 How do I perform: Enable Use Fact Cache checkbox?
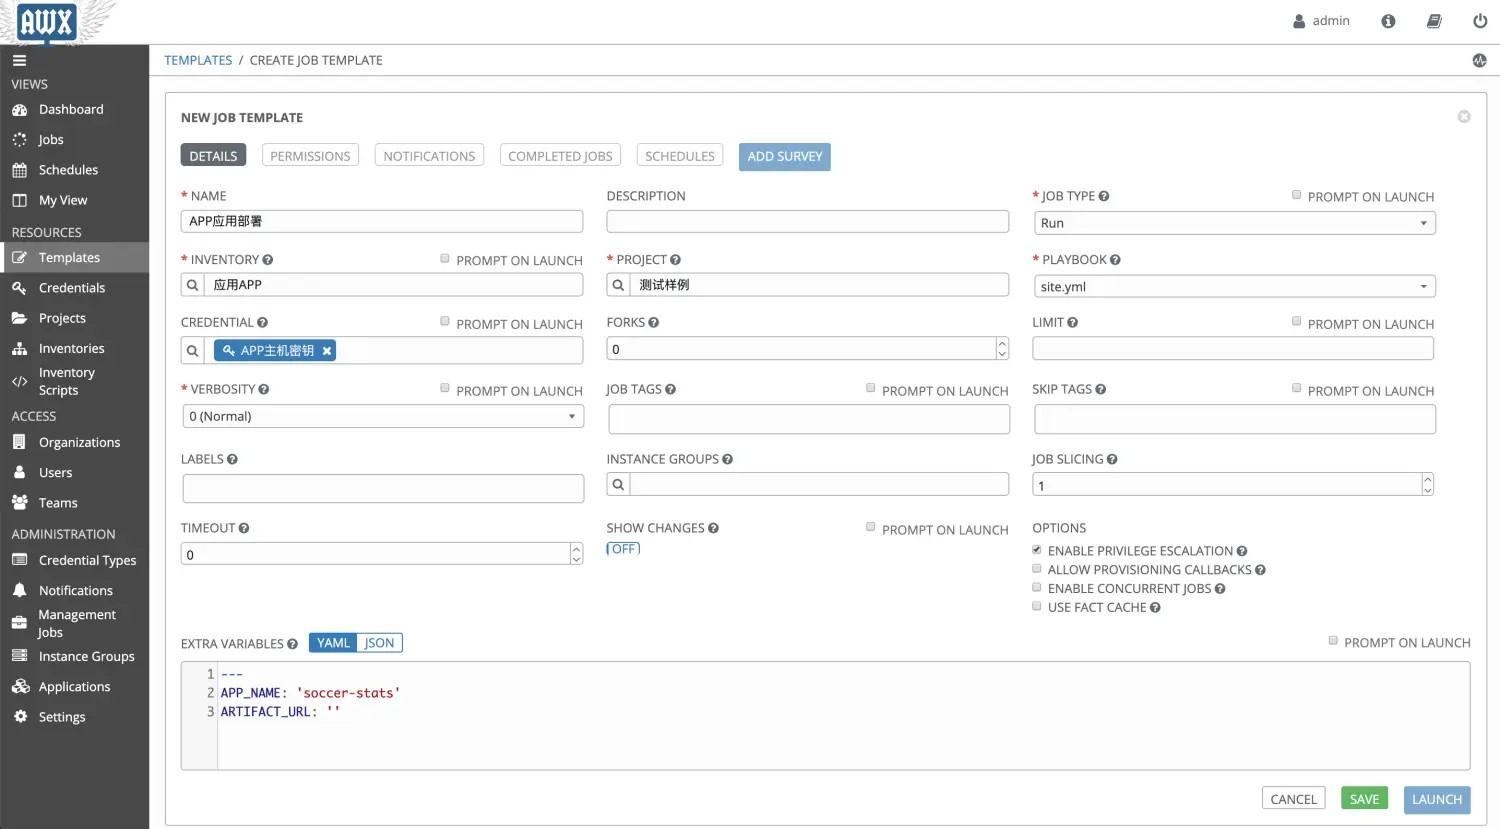click(x=1037, y=607)
